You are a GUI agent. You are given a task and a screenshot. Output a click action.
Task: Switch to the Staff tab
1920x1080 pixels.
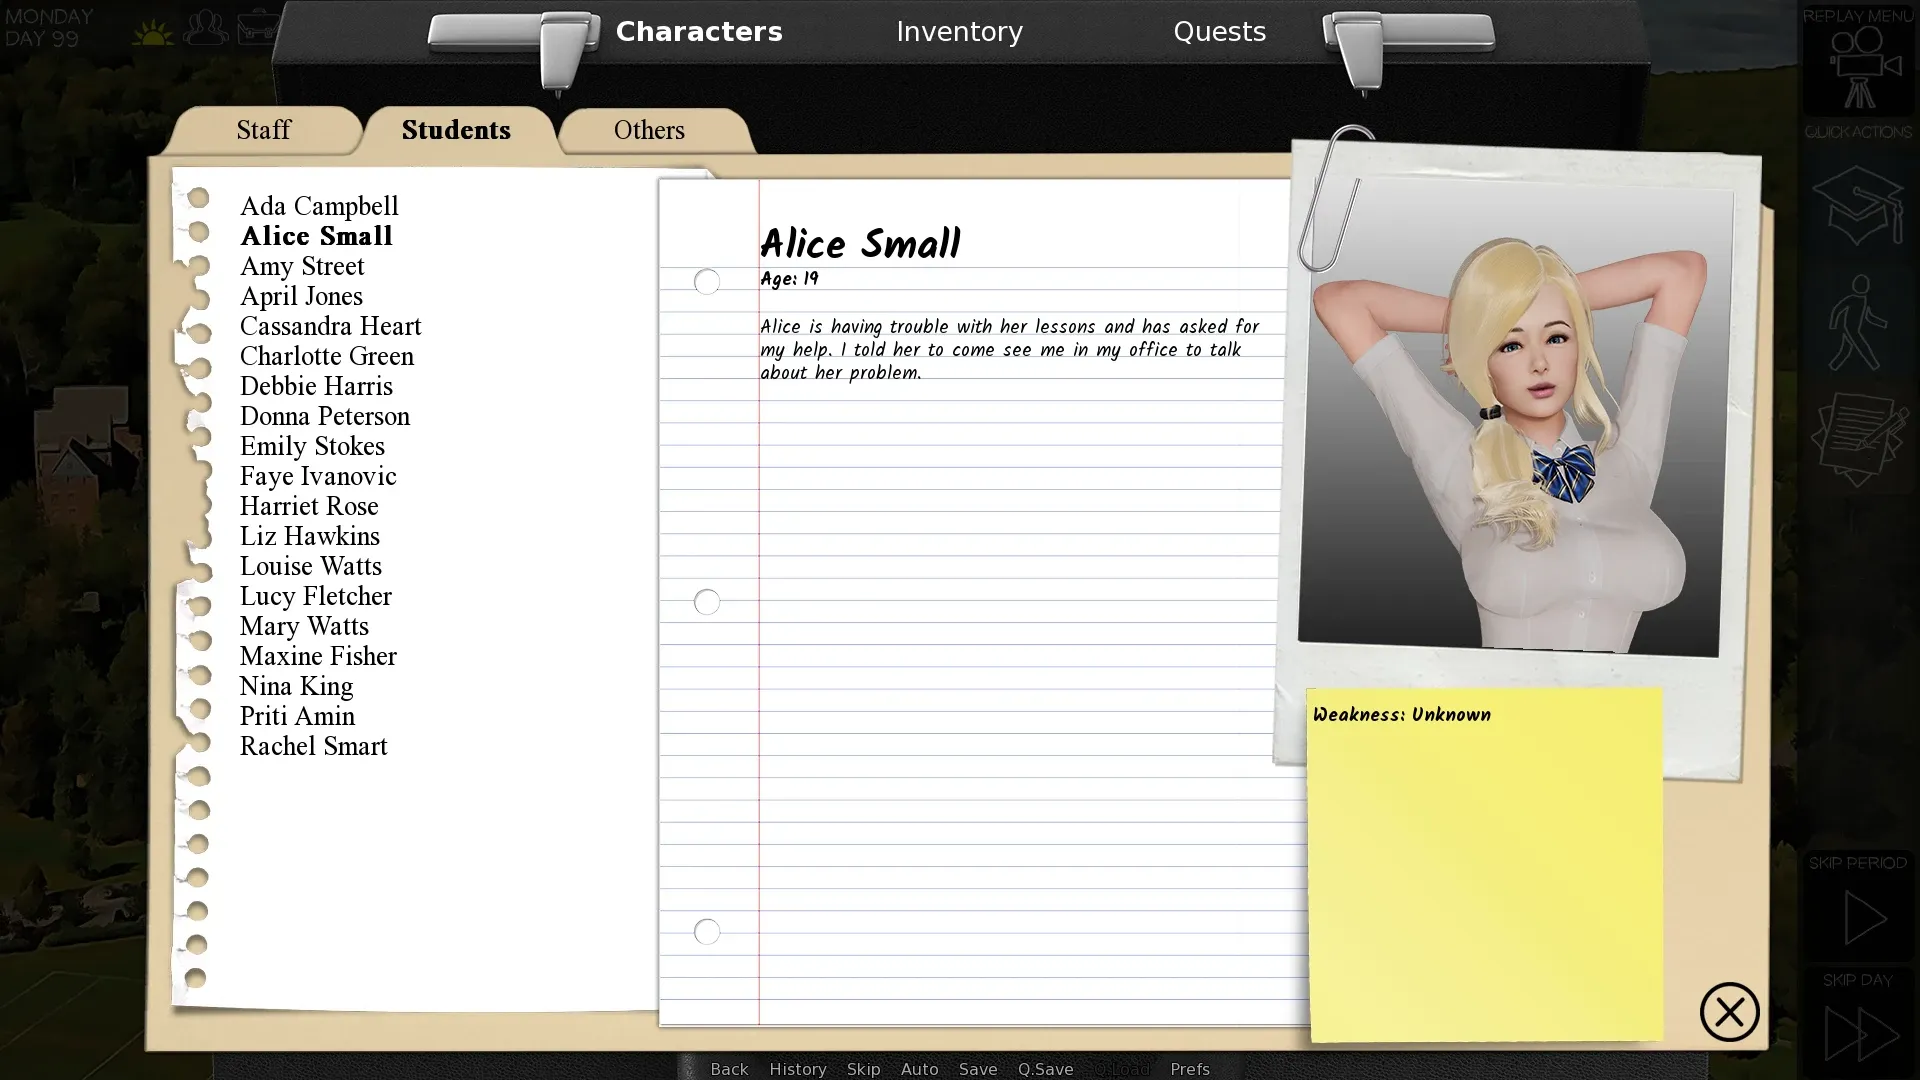click(x=264, y=130)
